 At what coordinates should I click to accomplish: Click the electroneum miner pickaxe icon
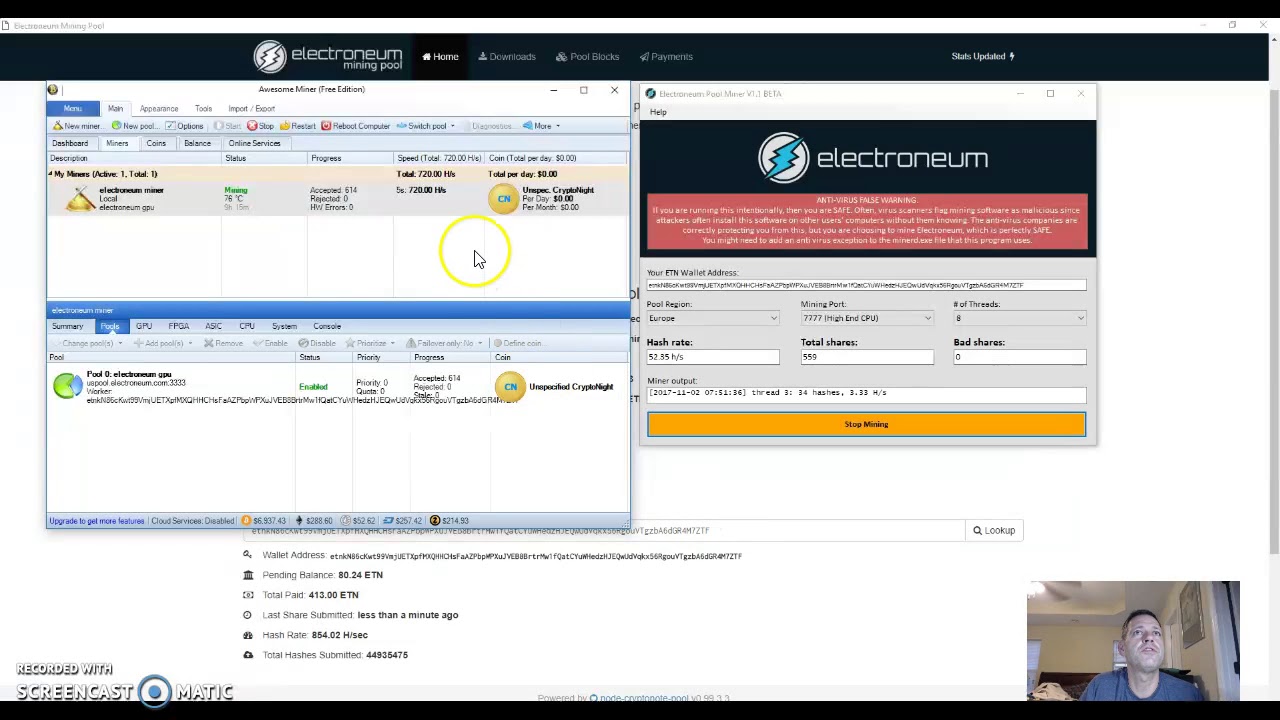(x=80, y=199)
